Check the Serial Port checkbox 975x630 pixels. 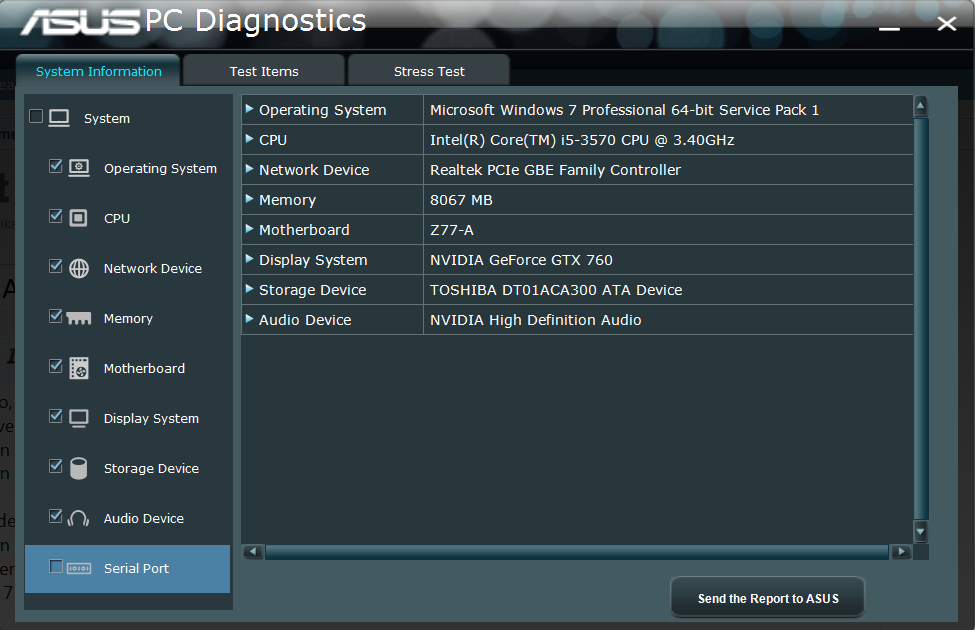tap(56, 567)
